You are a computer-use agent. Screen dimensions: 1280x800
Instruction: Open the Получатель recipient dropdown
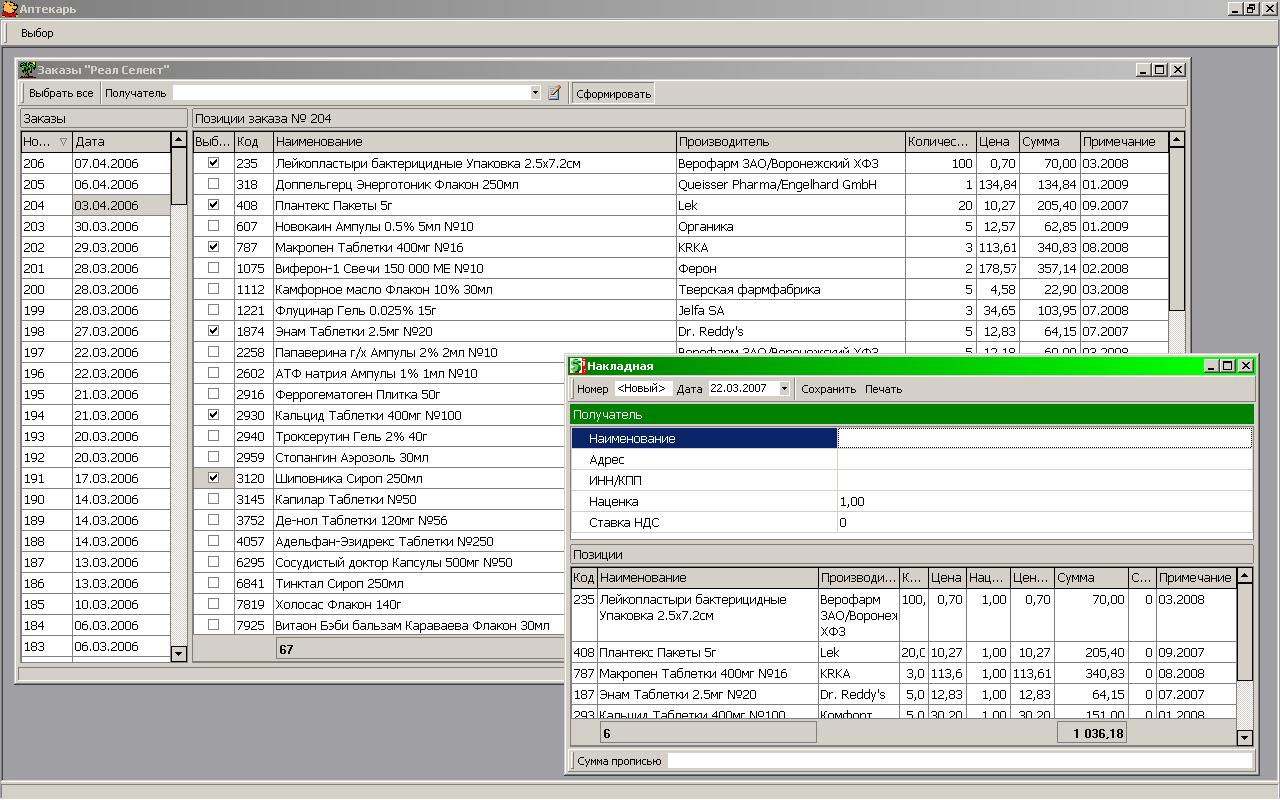pos(535,93)
